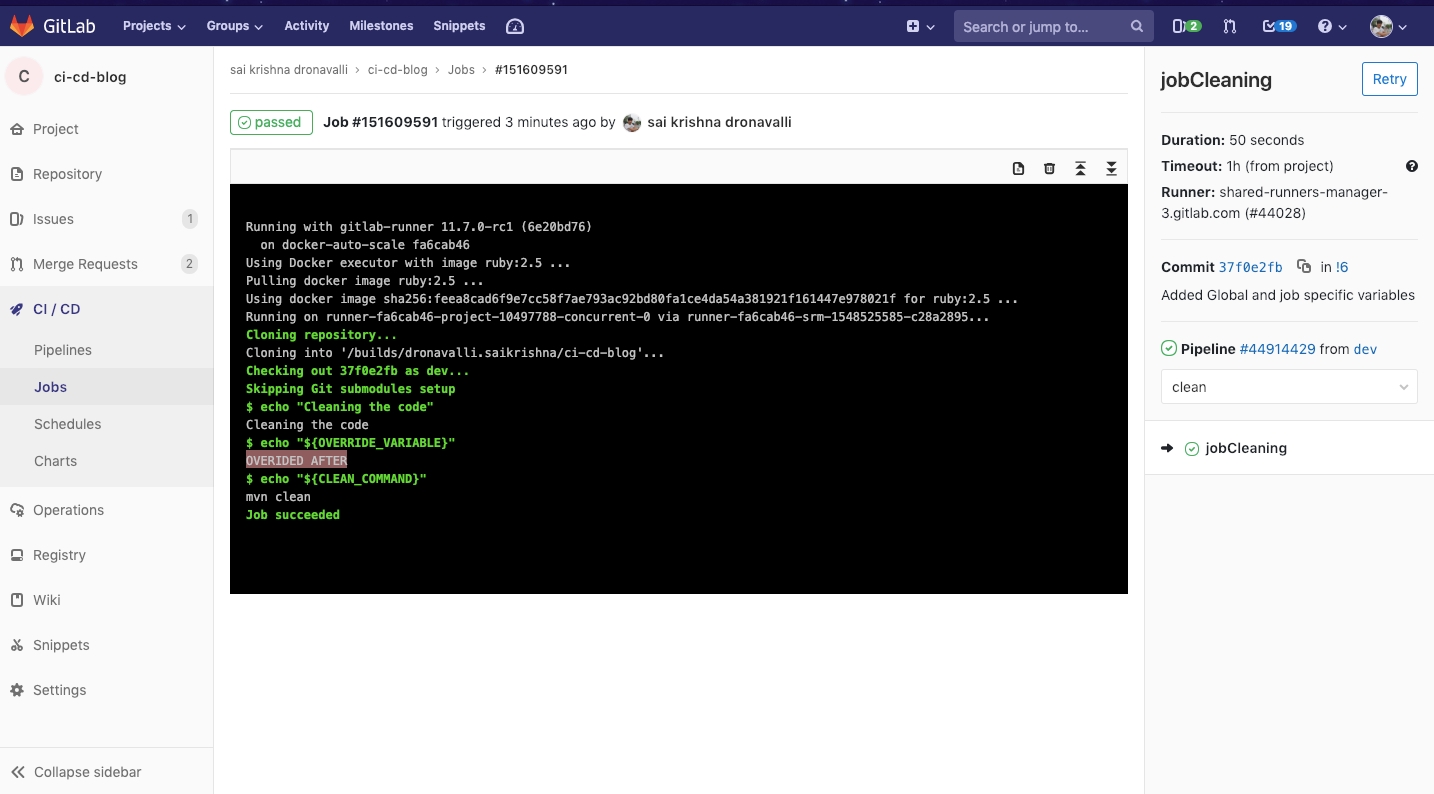
Task: Open the user avatar menu
Action: coord(1388,26)
